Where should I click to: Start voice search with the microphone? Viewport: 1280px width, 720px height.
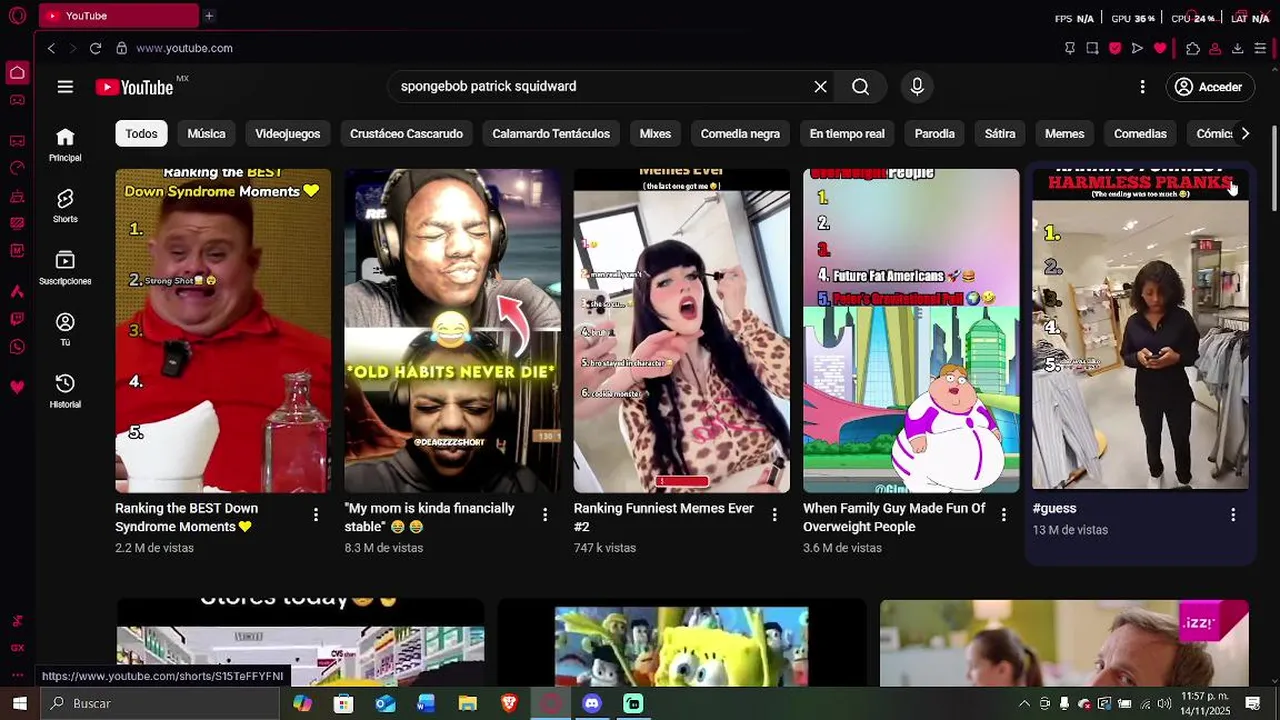(x=917, y=87)
